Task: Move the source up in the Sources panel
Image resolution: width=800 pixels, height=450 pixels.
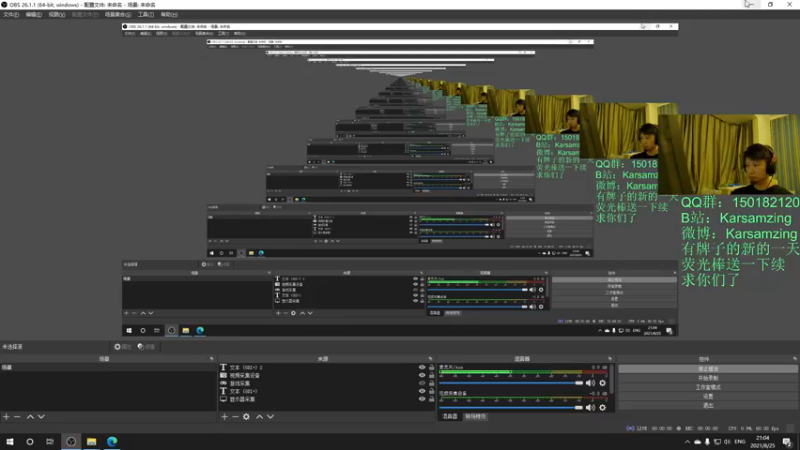Action: click(x=259, y=417)
